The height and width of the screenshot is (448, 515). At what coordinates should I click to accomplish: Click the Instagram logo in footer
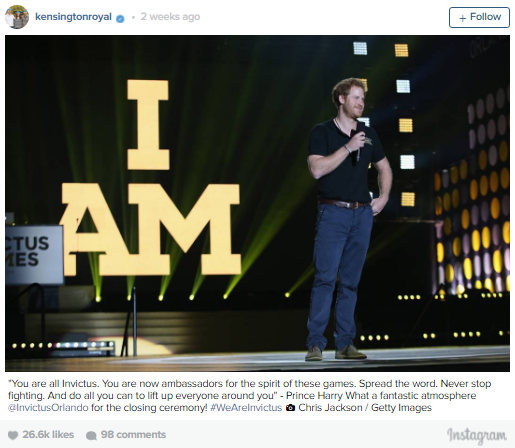(x=477, y=435)
